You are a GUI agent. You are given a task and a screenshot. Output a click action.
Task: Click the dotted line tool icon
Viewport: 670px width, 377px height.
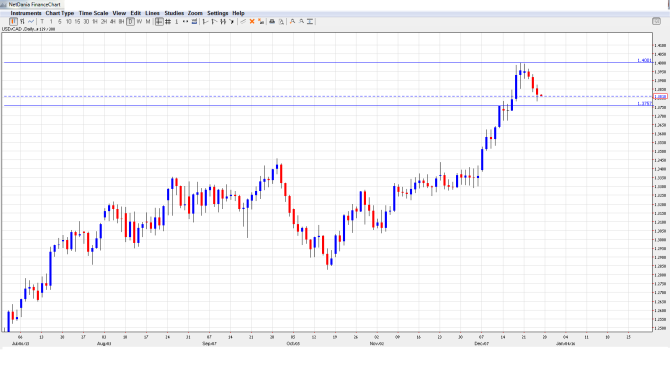tap(185, 21)
